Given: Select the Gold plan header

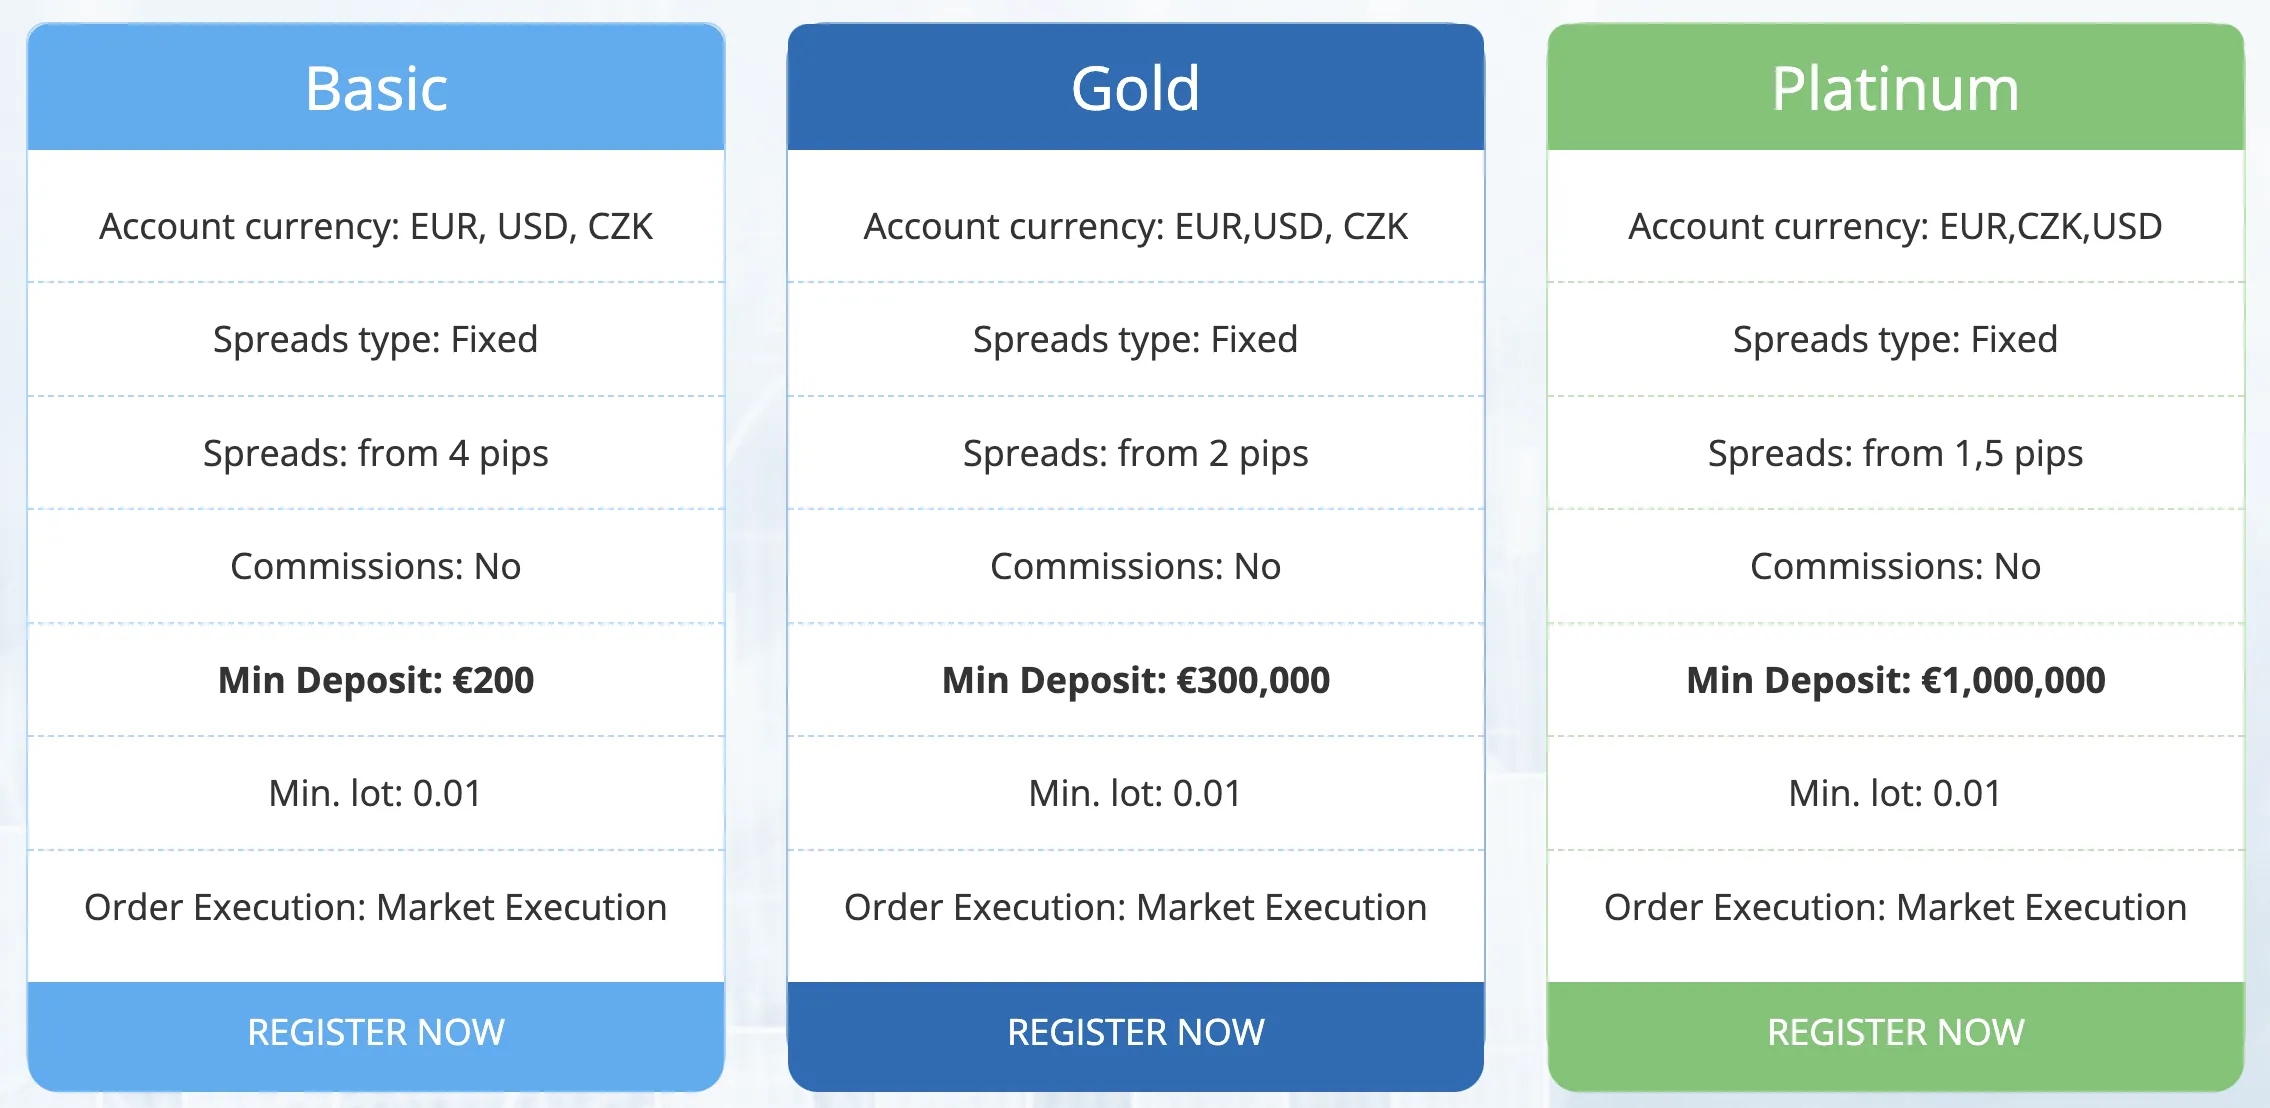Looking at the screenshot, I should point(1136,88).
